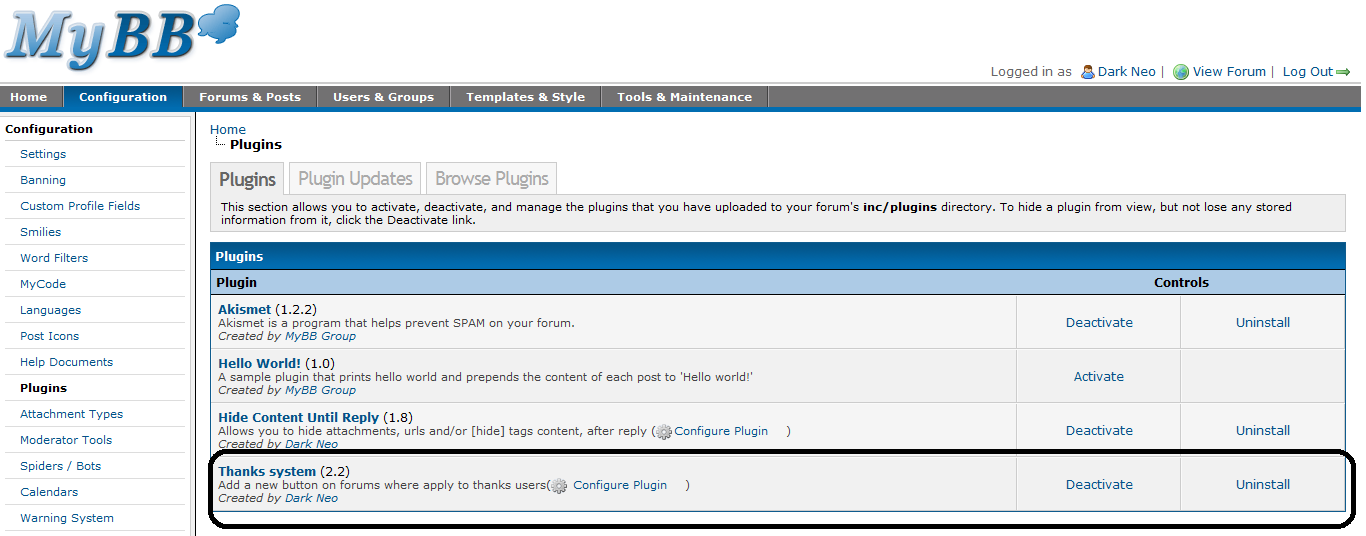Open Post Icons in the sidebar
1366x536 pixels.
[50, 336]
